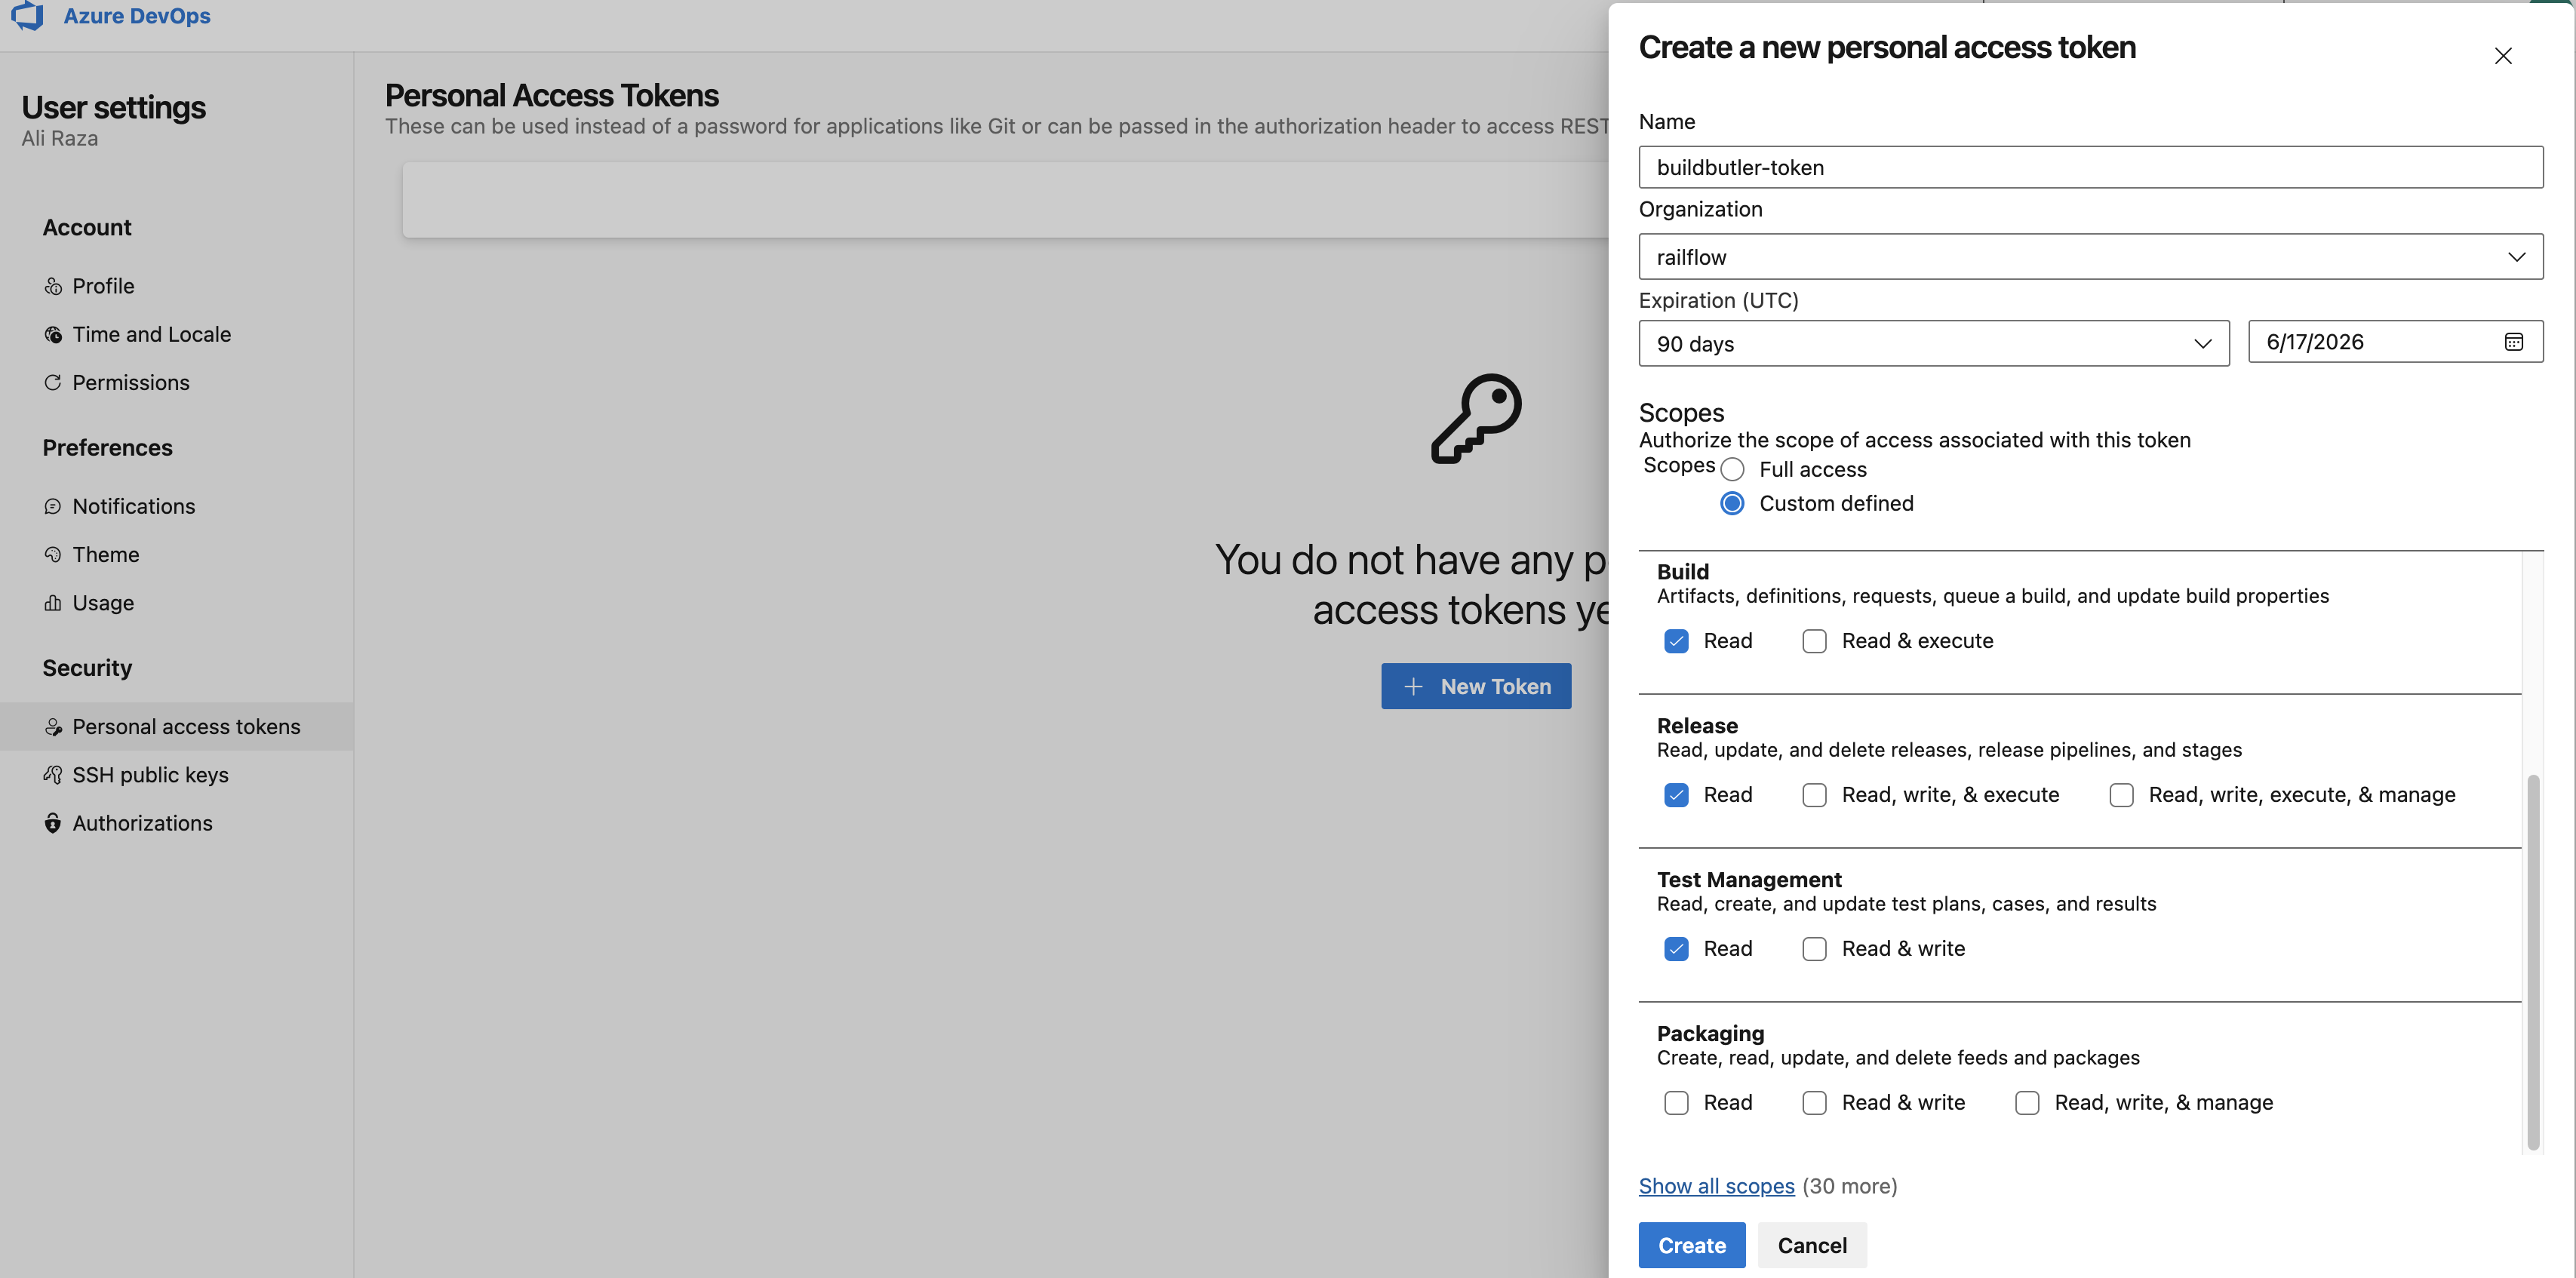Click the Profile icon in sidebar

[53, 286]
